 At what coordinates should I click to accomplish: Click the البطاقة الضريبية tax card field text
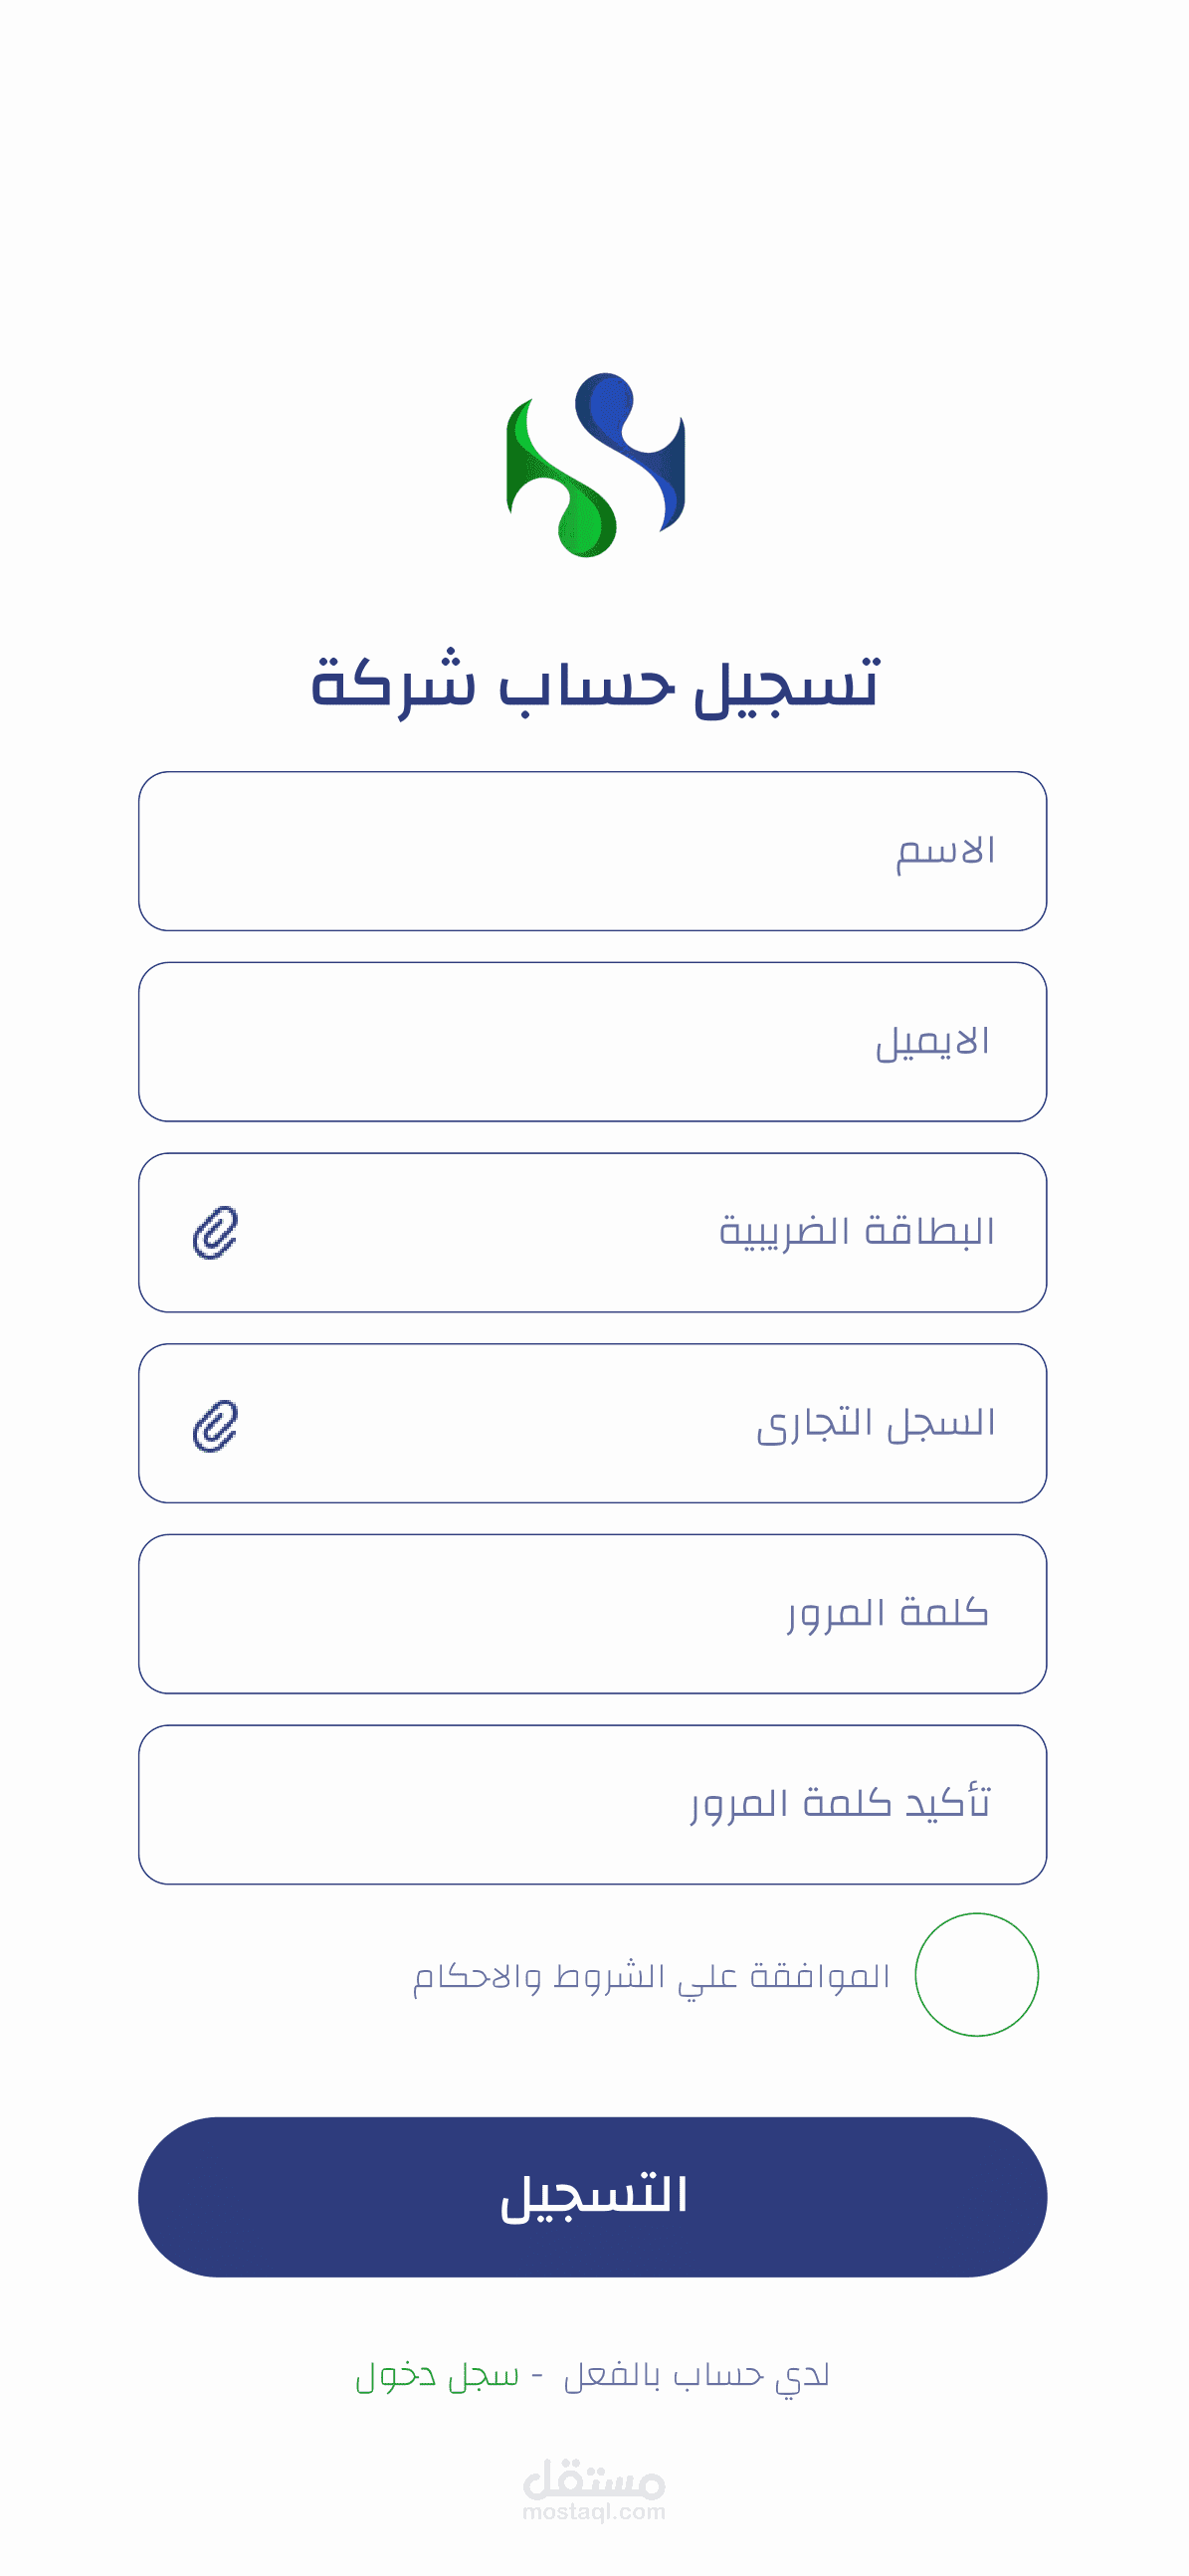pos(856,1232)
